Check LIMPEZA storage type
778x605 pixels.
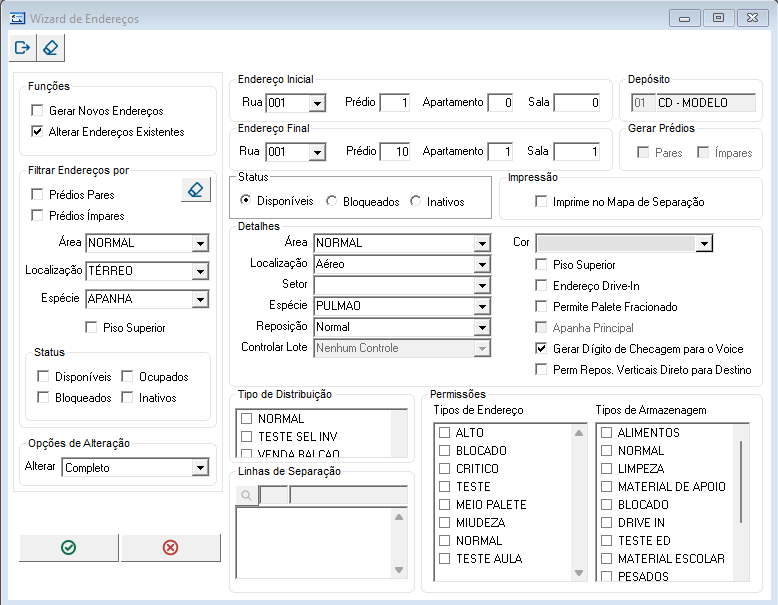point(606,468)
